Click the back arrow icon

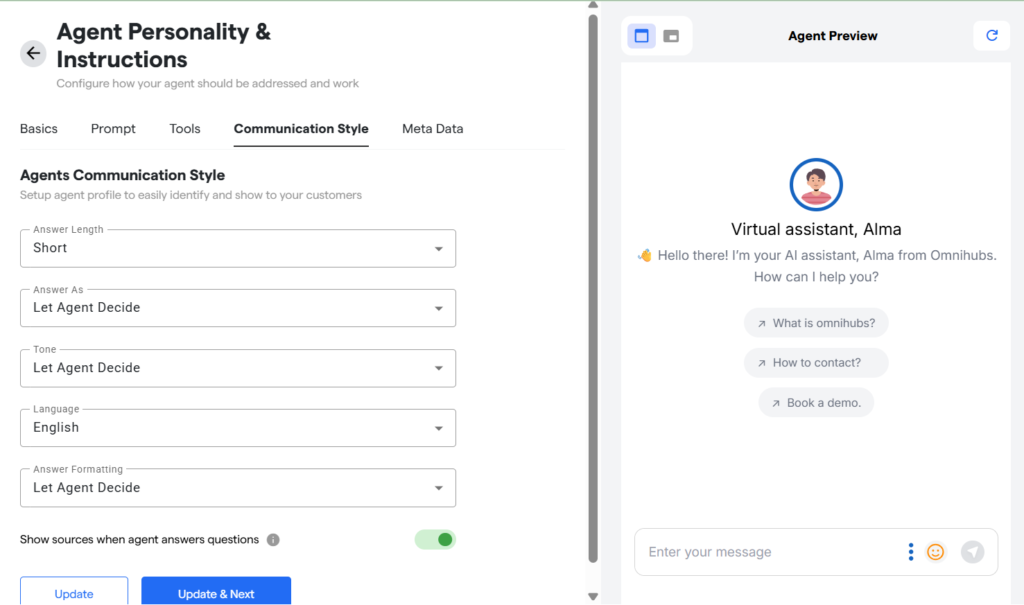(x=34, y=54)
